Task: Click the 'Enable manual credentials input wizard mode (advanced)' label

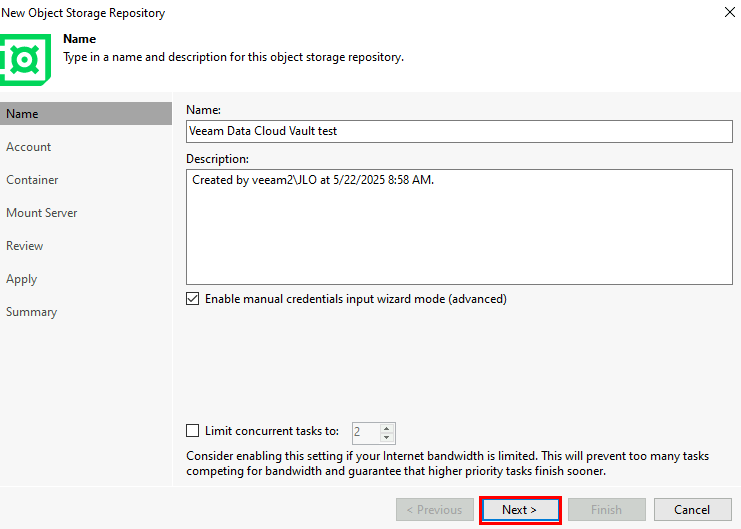Action: pyautogui.click(x=356, y=299)
